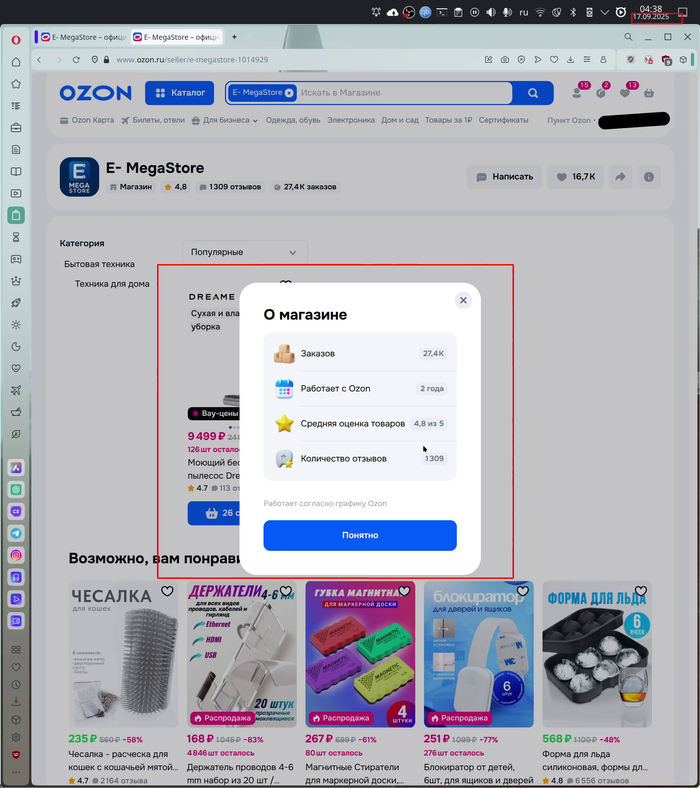700x788 pixels.
Task: Open the sidebar home icon
Action: point(16,62)
